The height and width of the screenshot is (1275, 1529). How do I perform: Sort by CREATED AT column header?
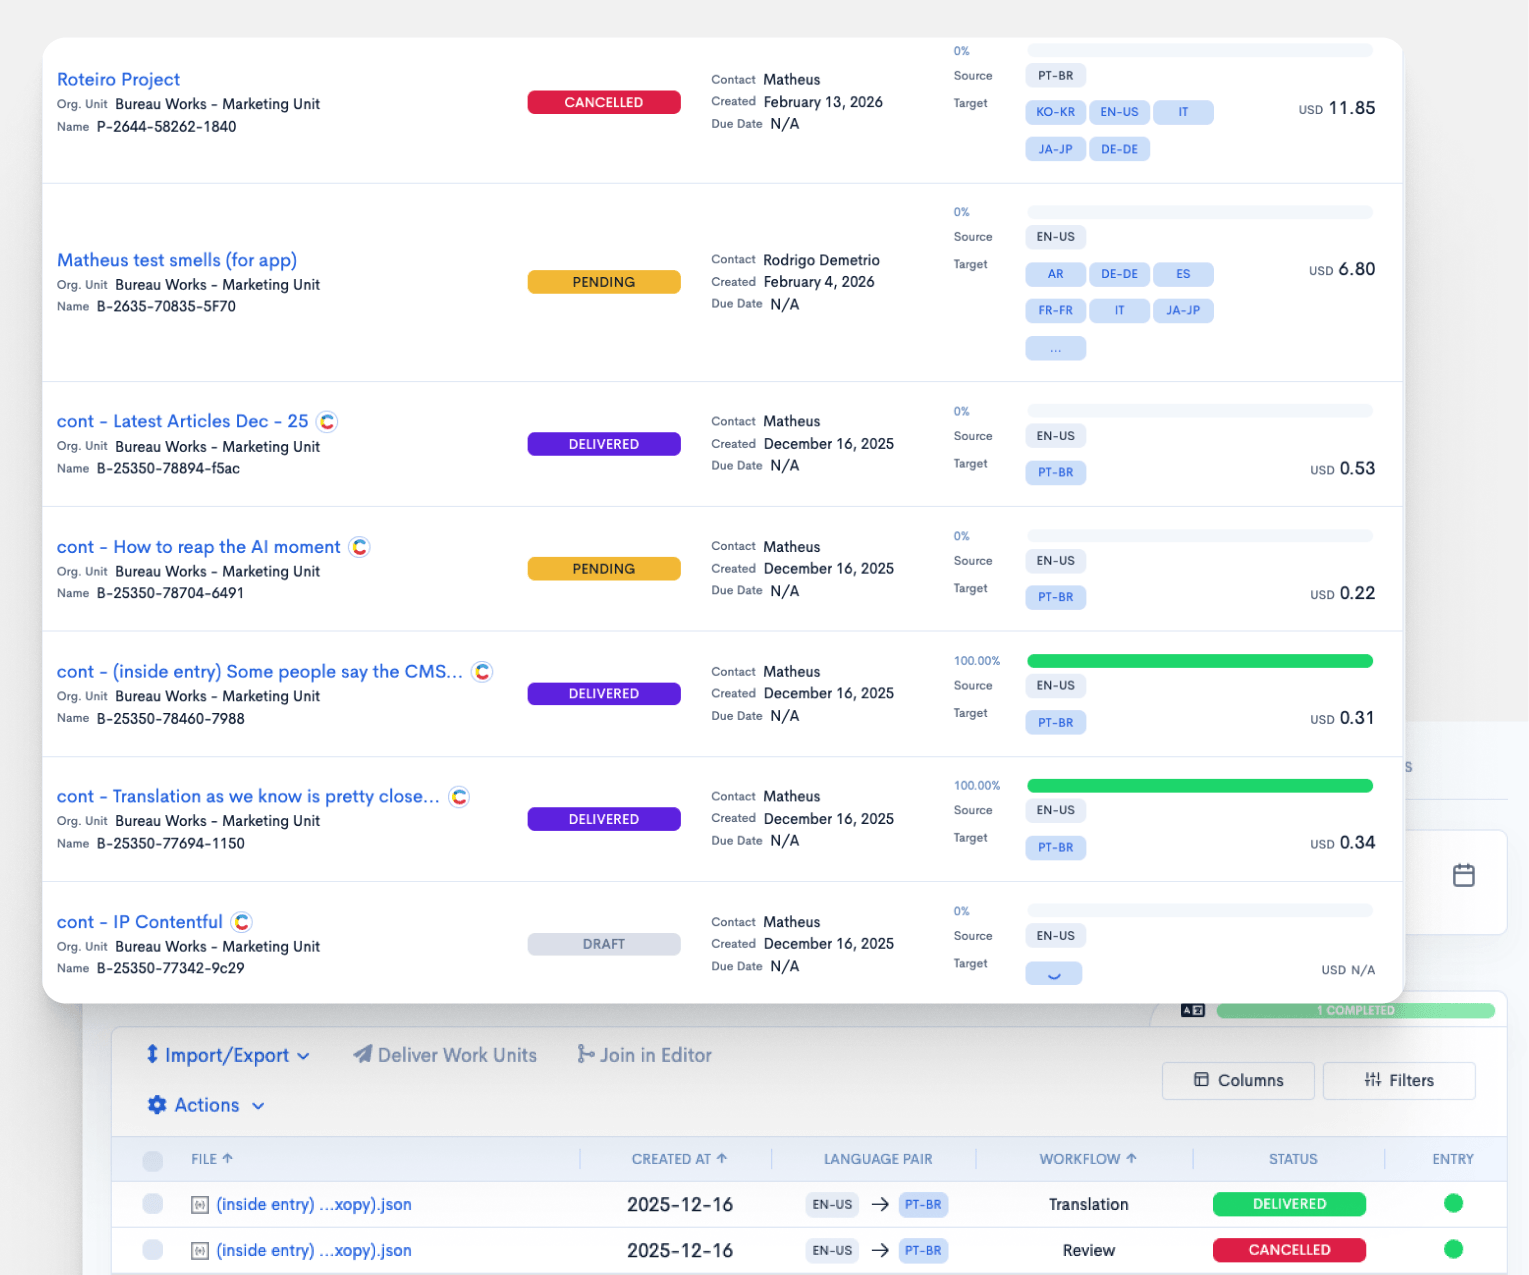pos(679,1159)
